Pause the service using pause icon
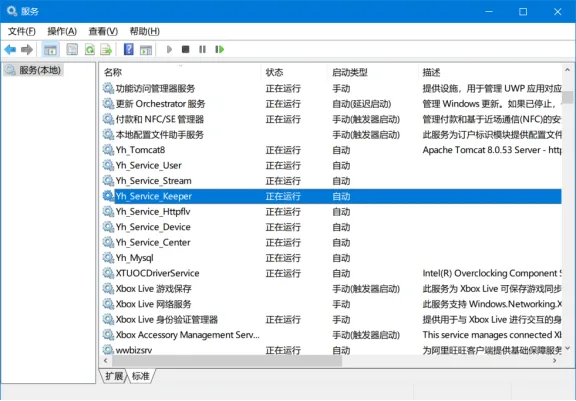 click(x=202, y=49)
